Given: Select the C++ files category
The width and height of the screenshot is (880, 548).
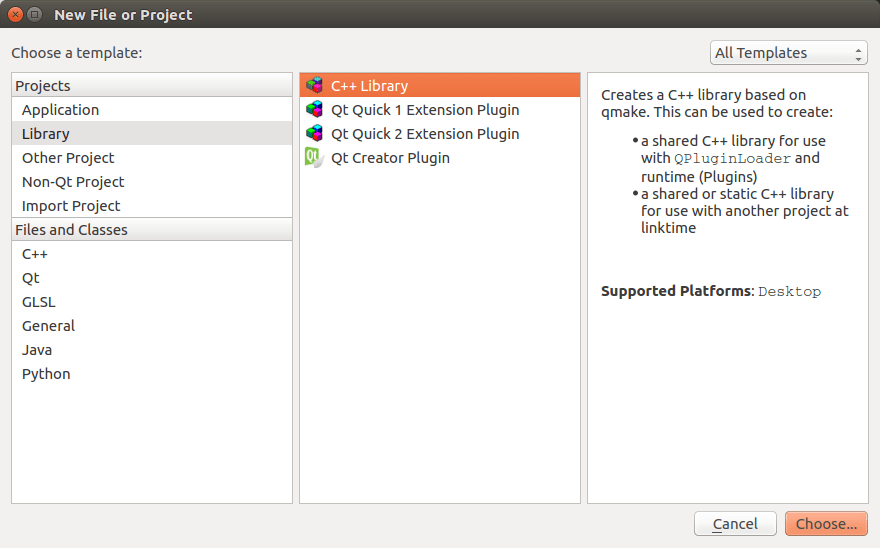Looking at the screenshot, I should tap(152, 254).
